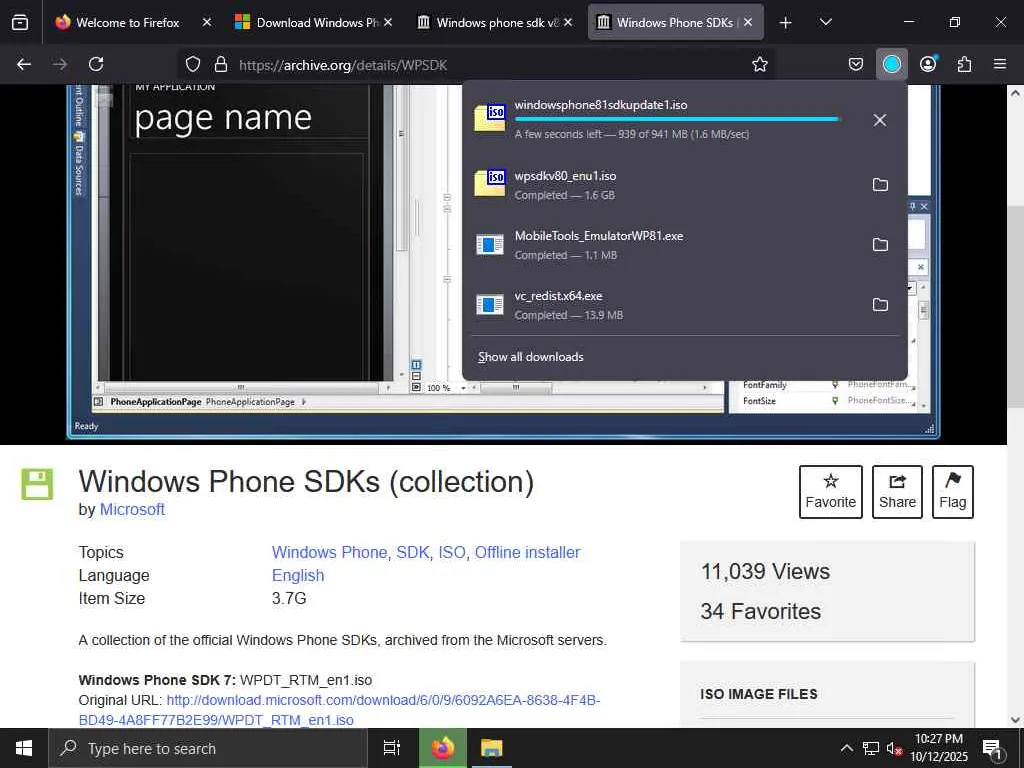Open the Offline installer topic link
The width and height of the screenshot is (1024, 768).
click(527, 552)
